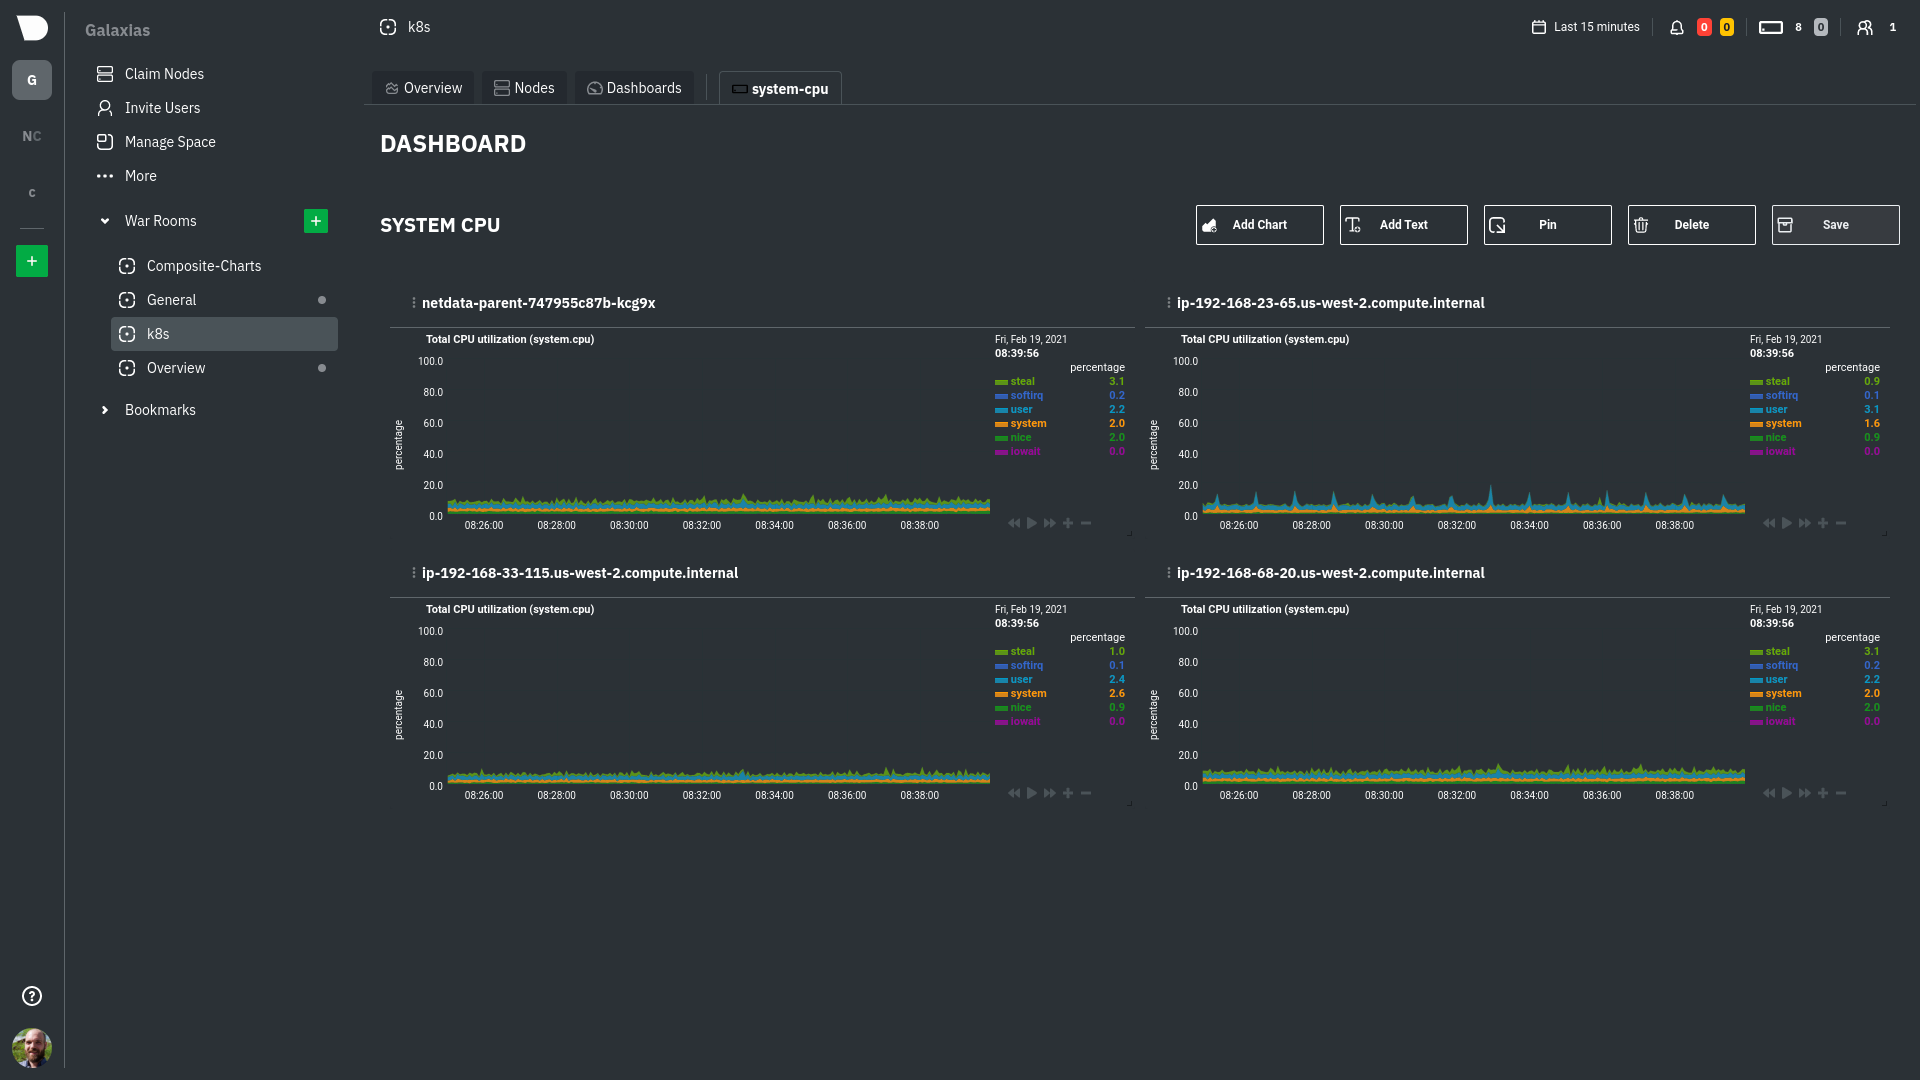Click the Claim Nodes button
Viewport: 1920px width, 1080px height.
(164, 74)
